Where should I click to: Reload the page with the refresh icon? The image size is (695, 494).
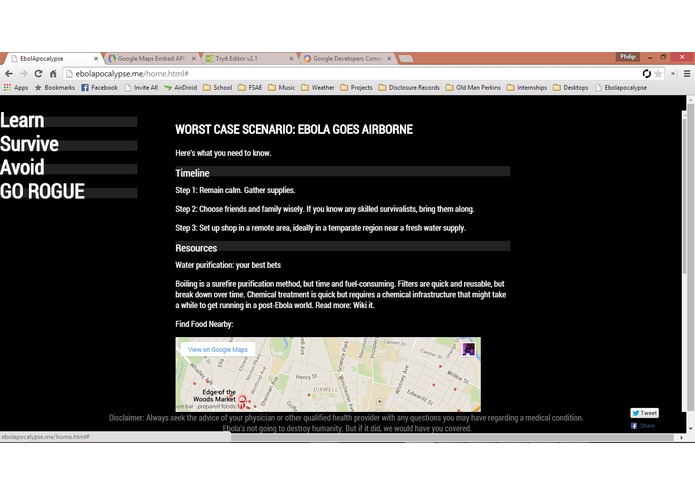pos(39,74)
